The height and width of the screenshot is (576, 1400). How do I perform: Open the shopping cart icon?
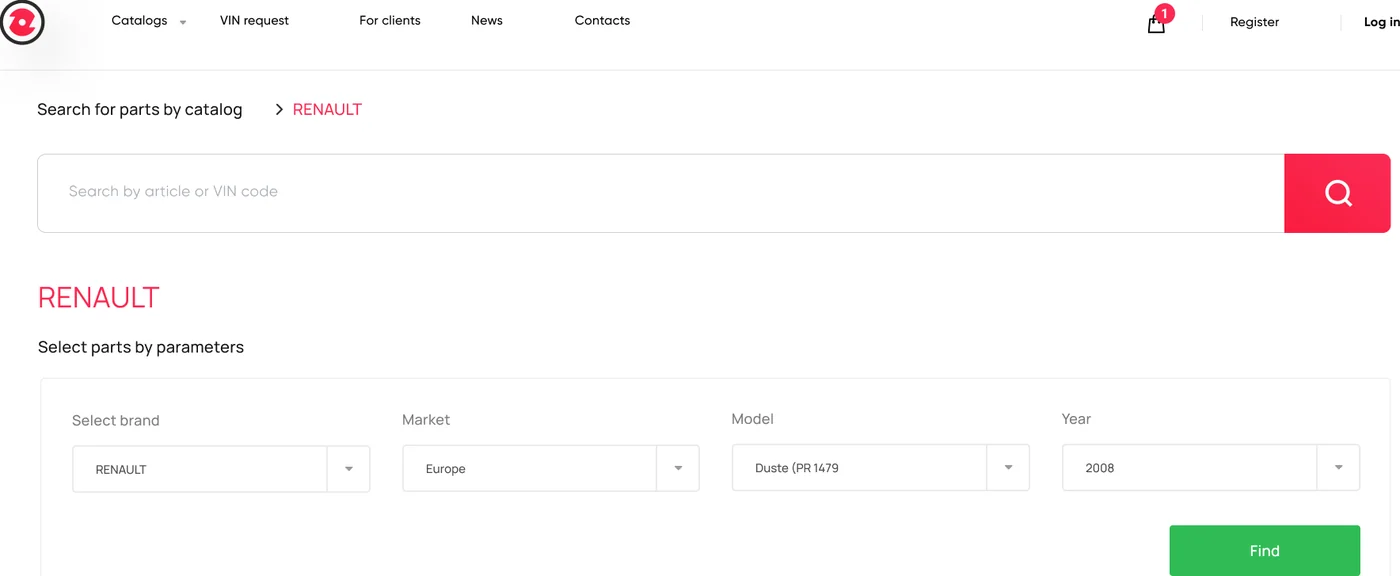1156,25
